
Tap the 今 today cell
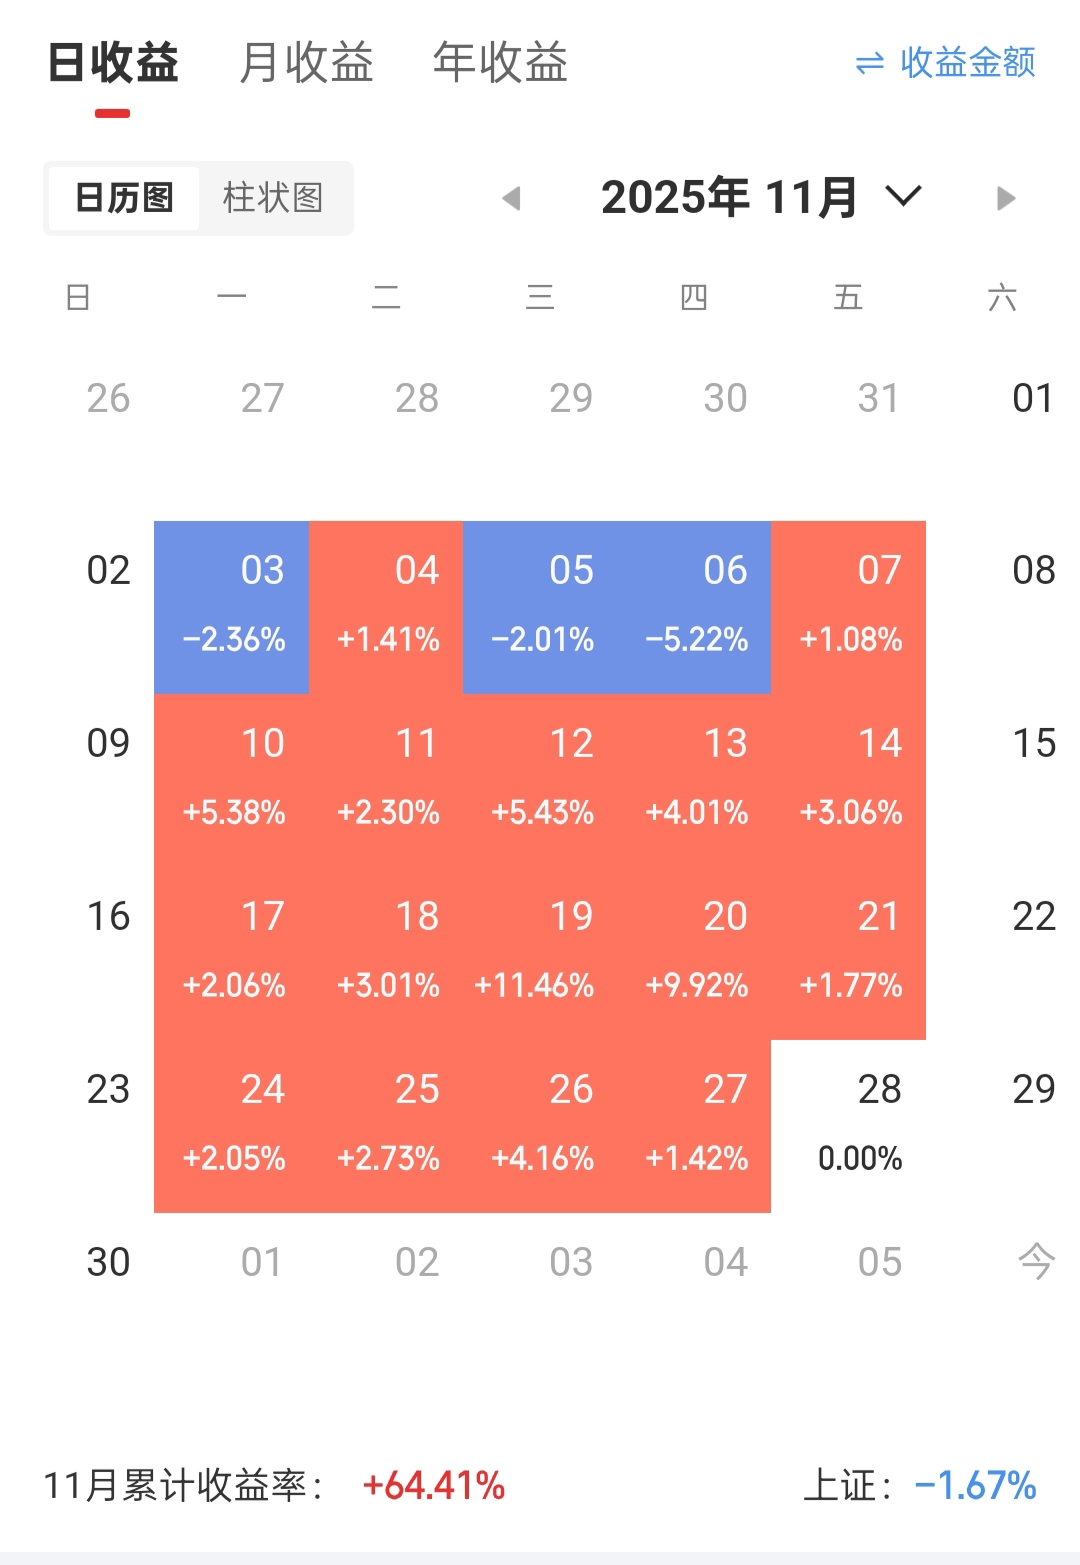(1035, 1261)
